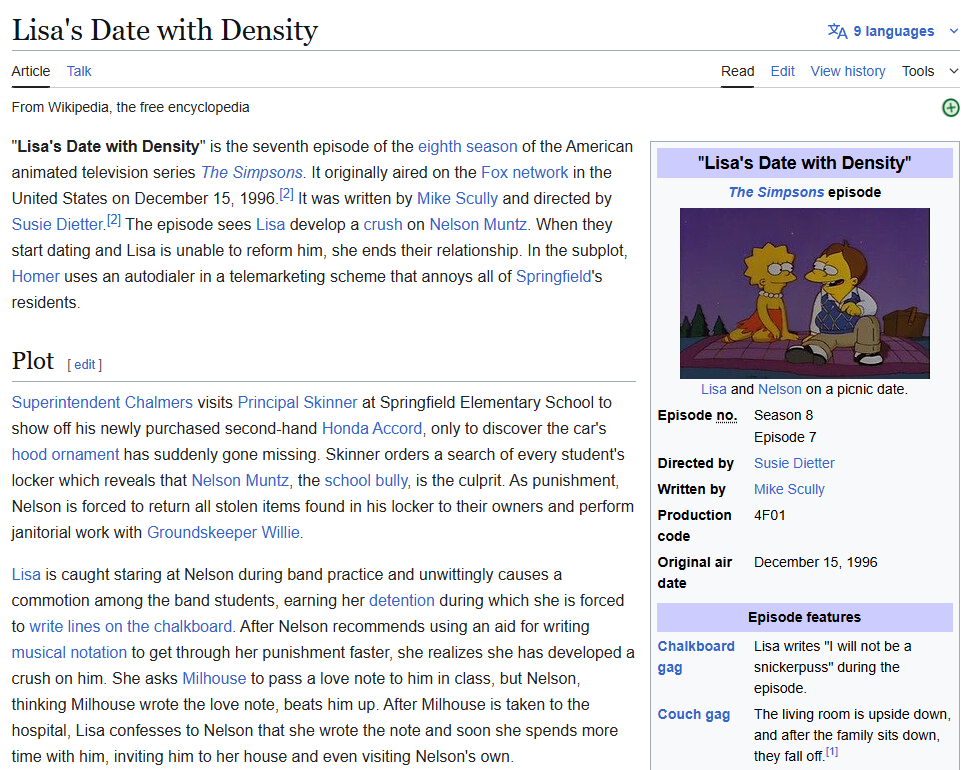Click the Couch gag link
This screenshot has height=770, width=966.
(693, 714)
